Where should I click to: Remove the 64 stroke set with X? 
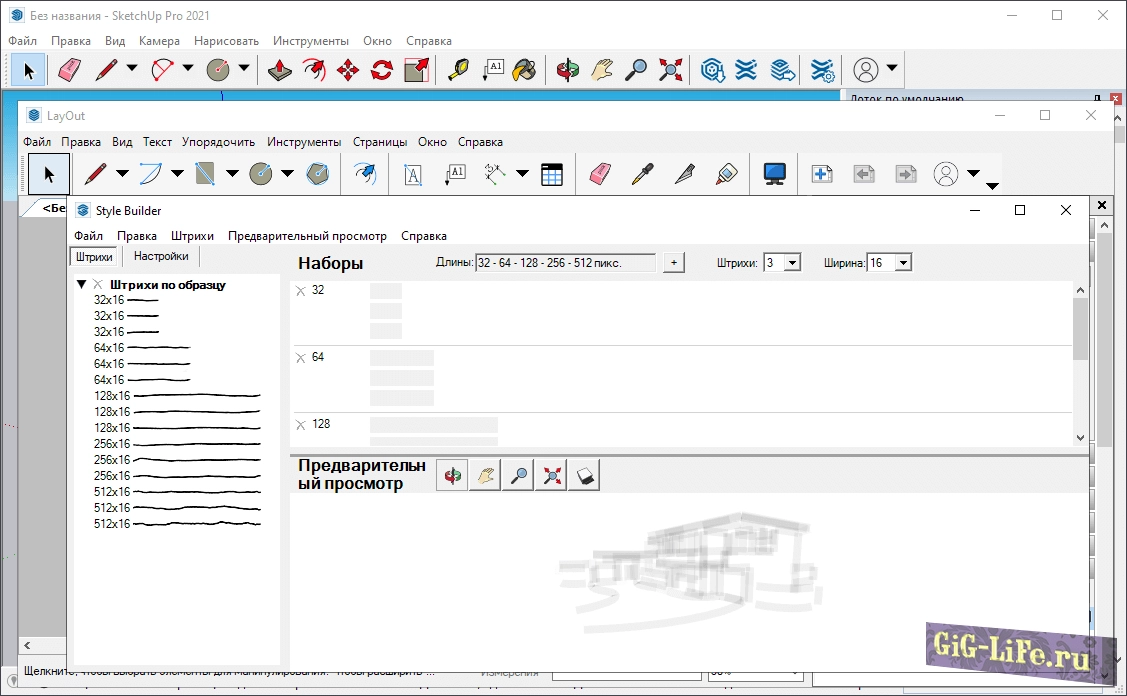point(300,358)
